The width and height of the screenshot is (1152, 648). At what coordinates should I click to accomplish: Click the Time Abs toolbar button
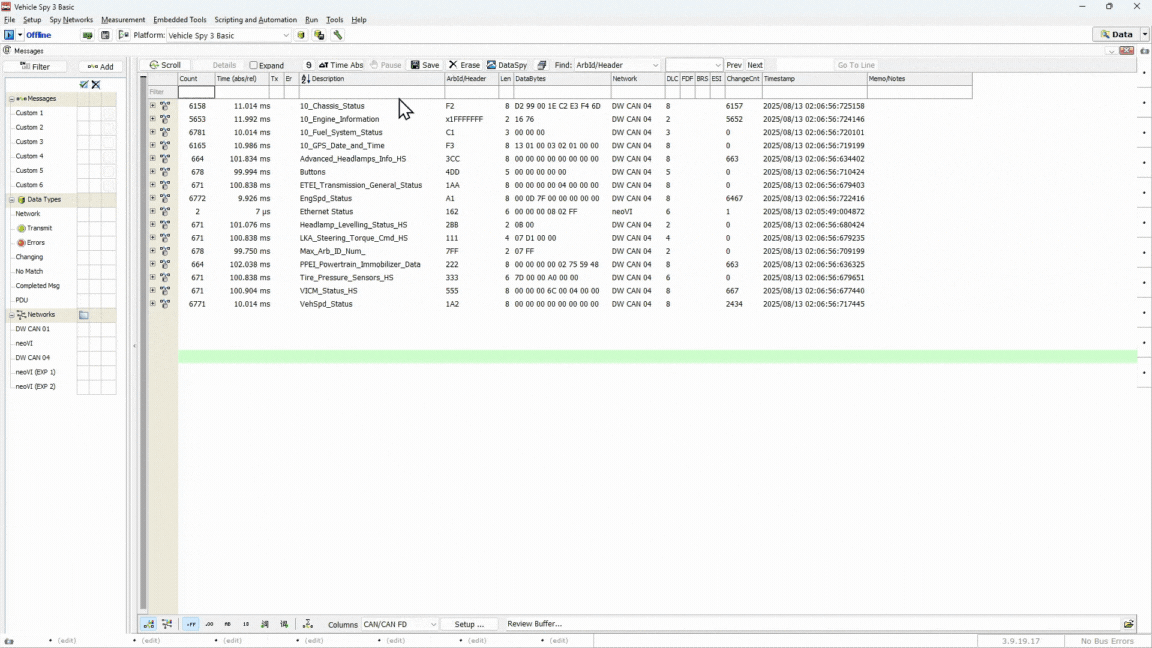341,65
